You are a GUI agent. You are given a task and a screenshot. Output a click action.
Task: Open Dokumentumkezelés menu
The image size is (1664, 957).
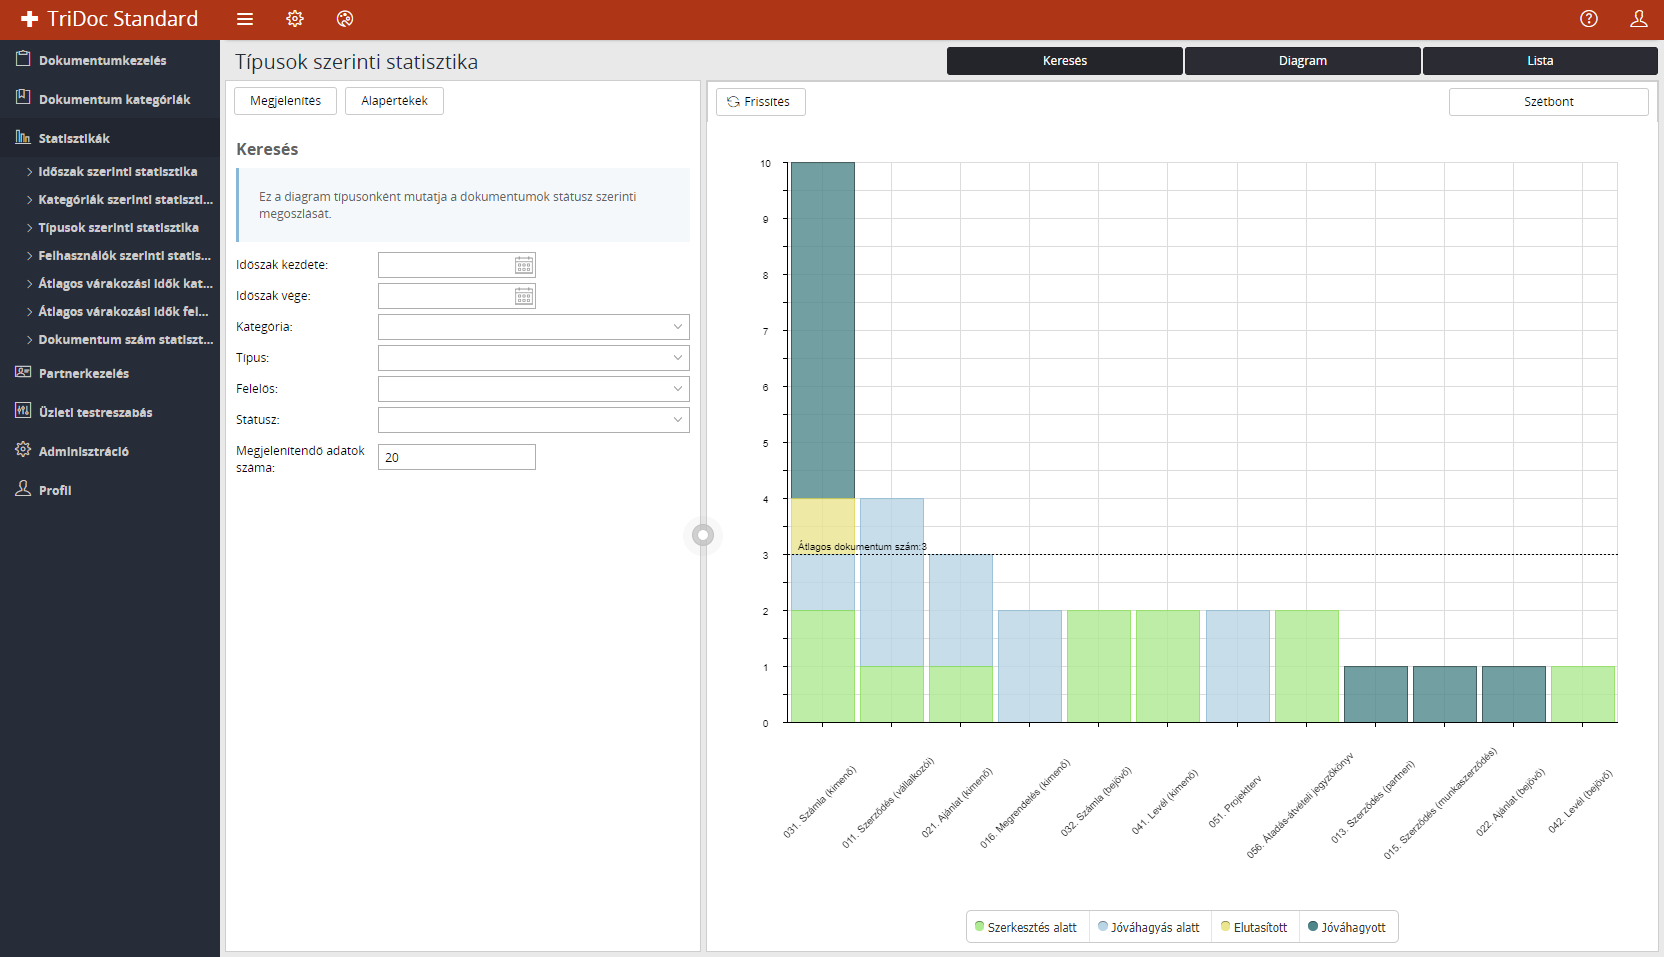click(x=110, y=60)
